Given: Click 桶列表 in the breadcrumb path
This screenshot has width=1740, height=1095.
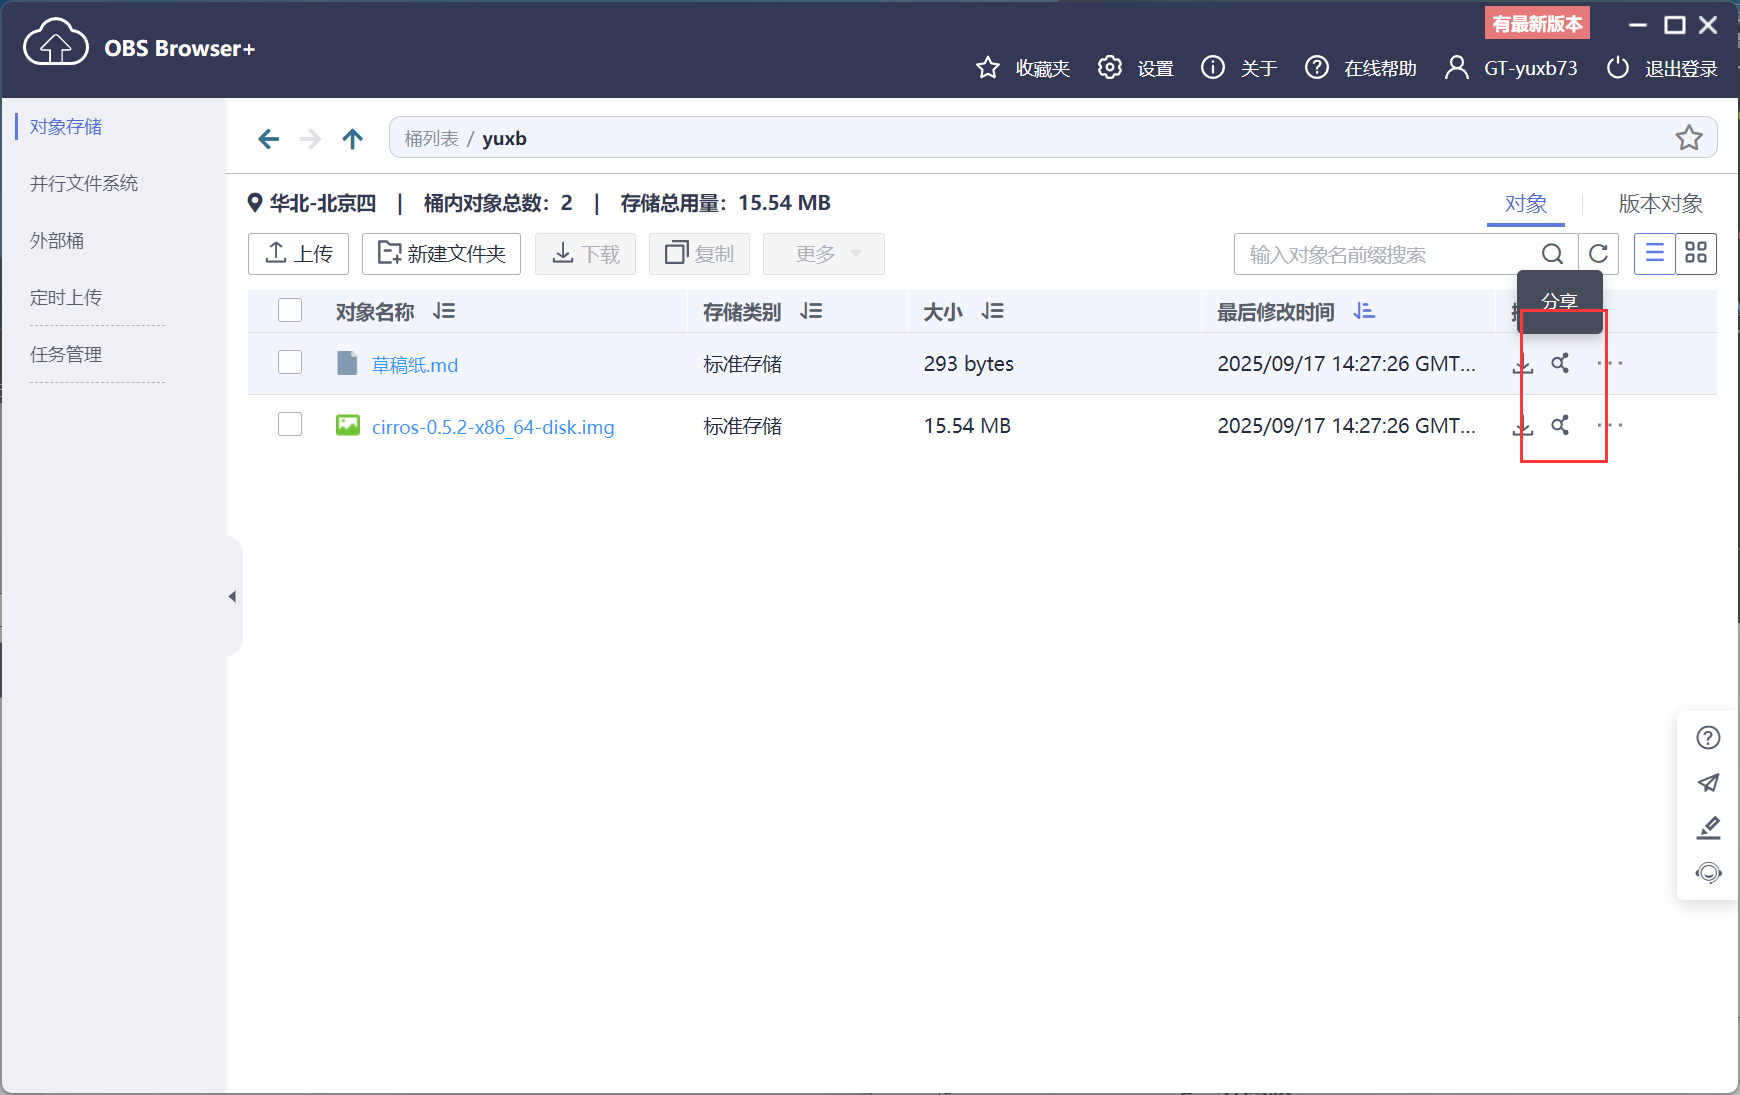Looking at the screenshot, I should pyautogui.click(x=431, y=139).
